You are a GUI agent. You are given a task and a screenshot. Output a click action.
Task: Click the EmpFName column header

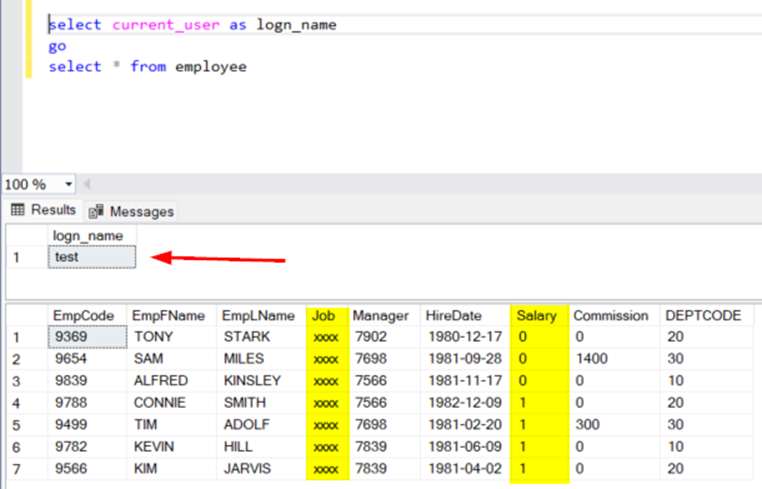[x=172, y=315]
